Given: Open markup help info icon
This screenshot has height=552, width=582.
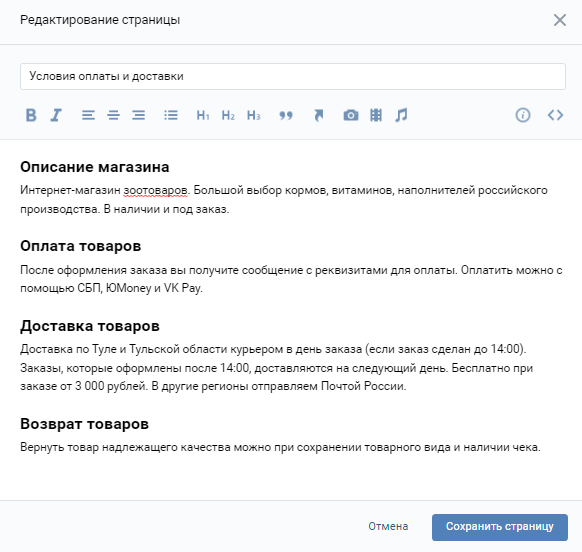Looking at the screenshot, I should 523,115.
